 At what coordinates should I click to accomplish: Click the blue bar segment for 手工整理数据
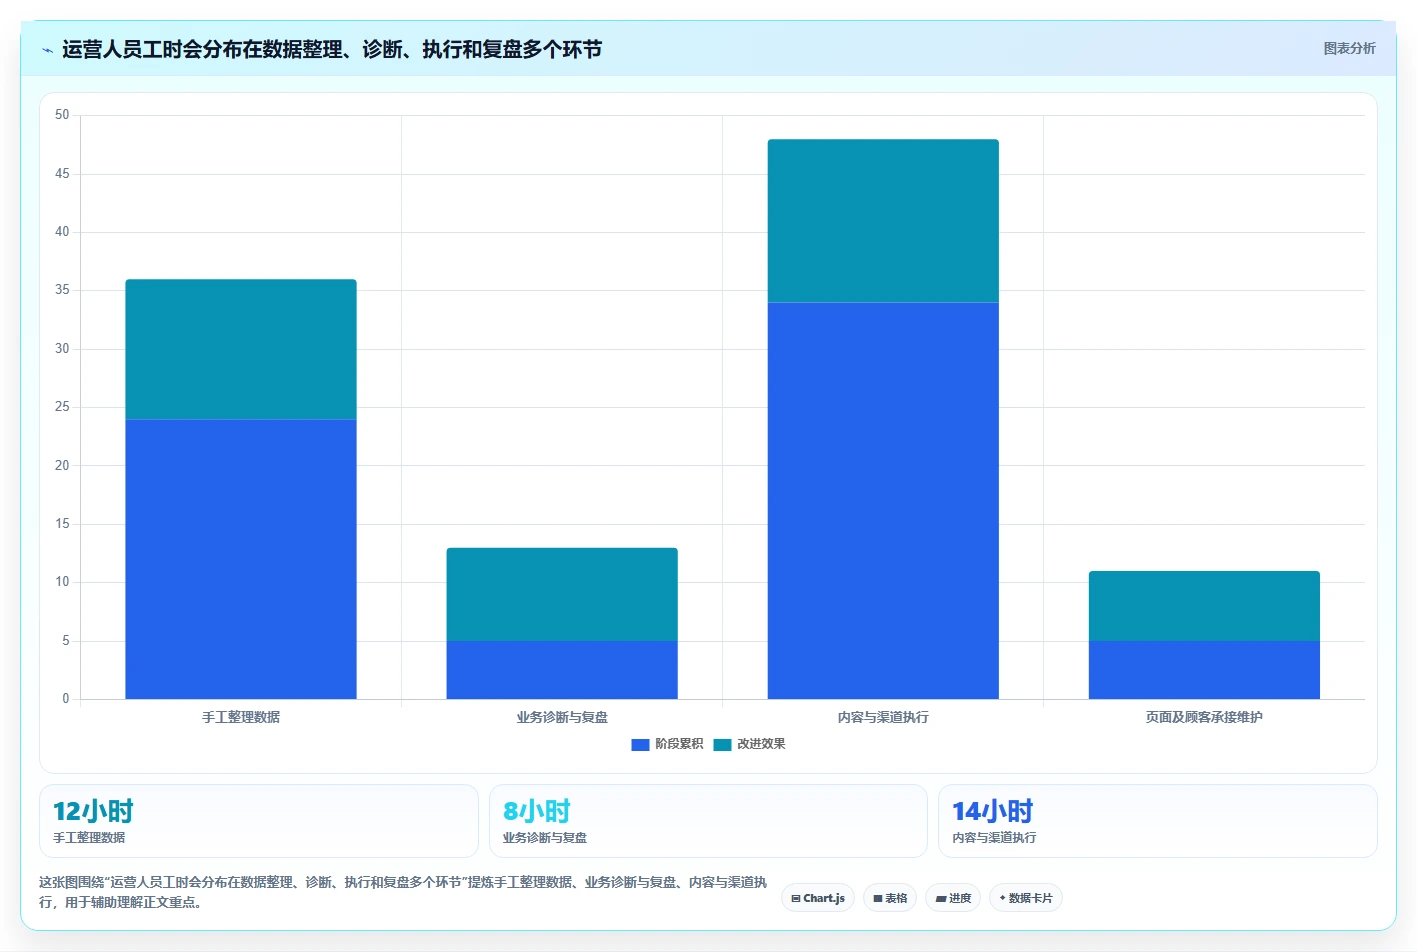[x=241, y=559]
